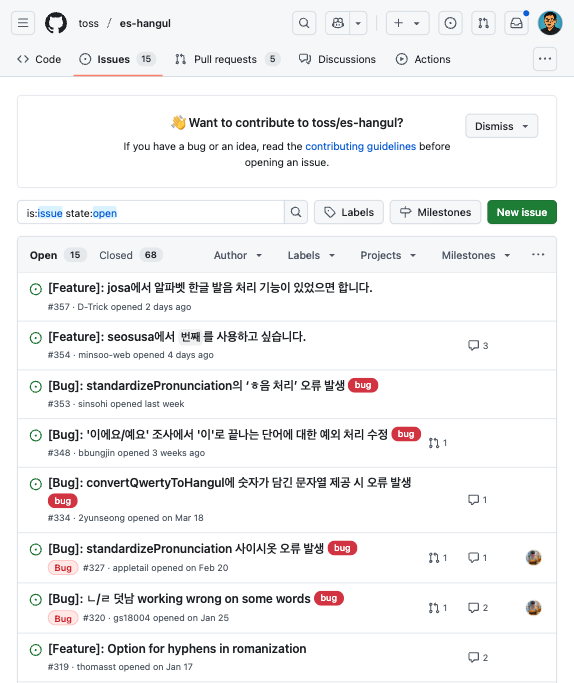Open the Dismiss dropdown
574x683 pixels.
click(x=502, y=126)
